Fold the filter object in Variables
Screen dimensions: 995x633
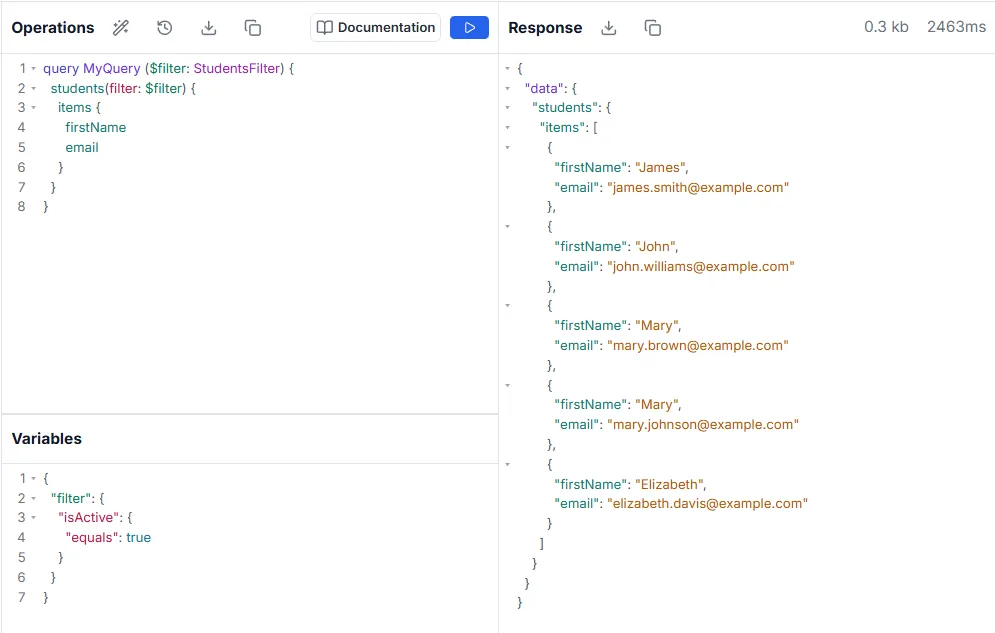(33, 498)
